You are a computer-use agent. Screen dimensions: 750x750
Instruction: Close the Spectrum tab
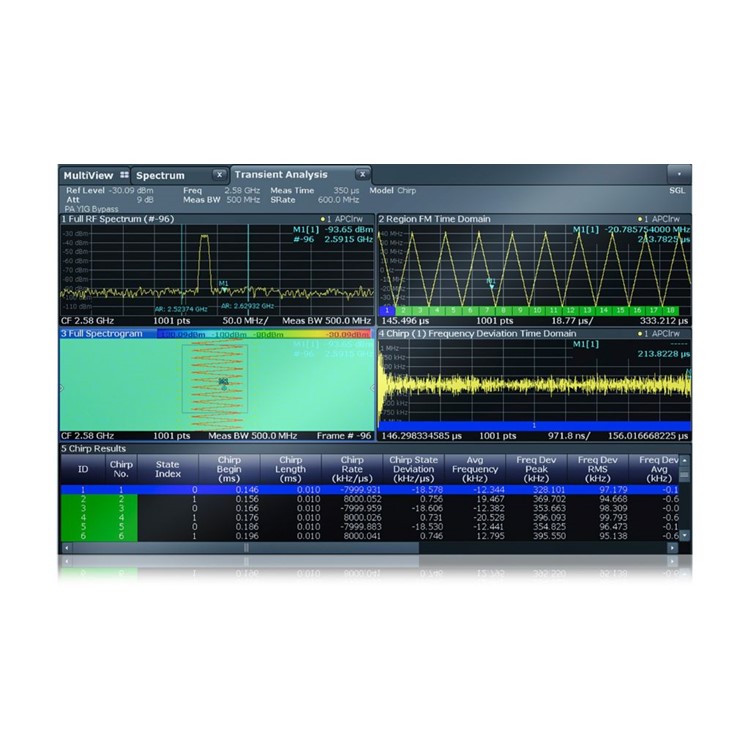tap(220, 175)
